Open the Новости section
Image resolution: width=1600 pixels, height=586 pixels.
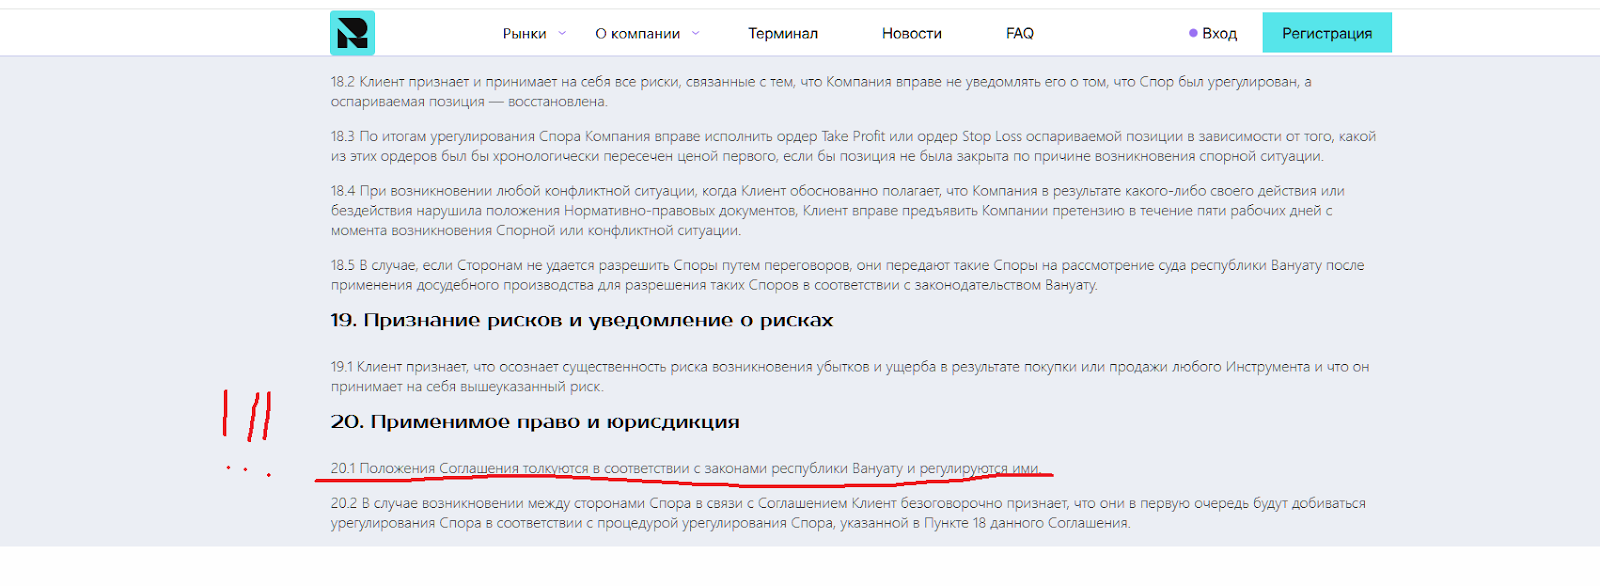coord(912,33)
